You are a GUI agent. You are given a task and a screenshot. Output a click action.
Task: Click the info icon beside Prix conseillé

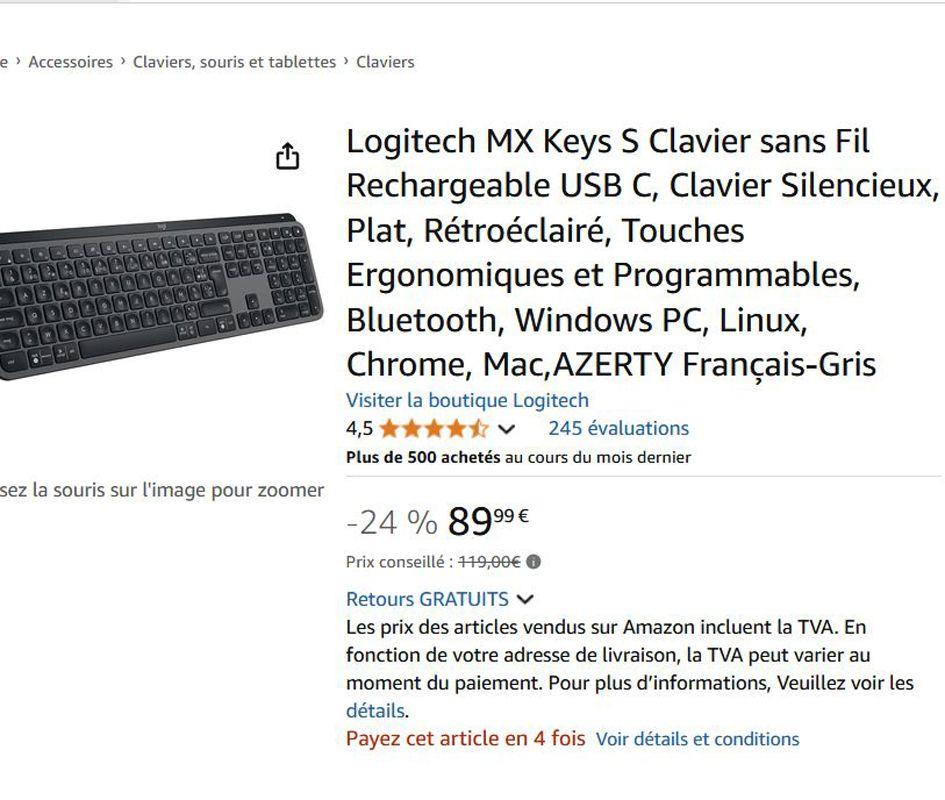coord(533,562)
